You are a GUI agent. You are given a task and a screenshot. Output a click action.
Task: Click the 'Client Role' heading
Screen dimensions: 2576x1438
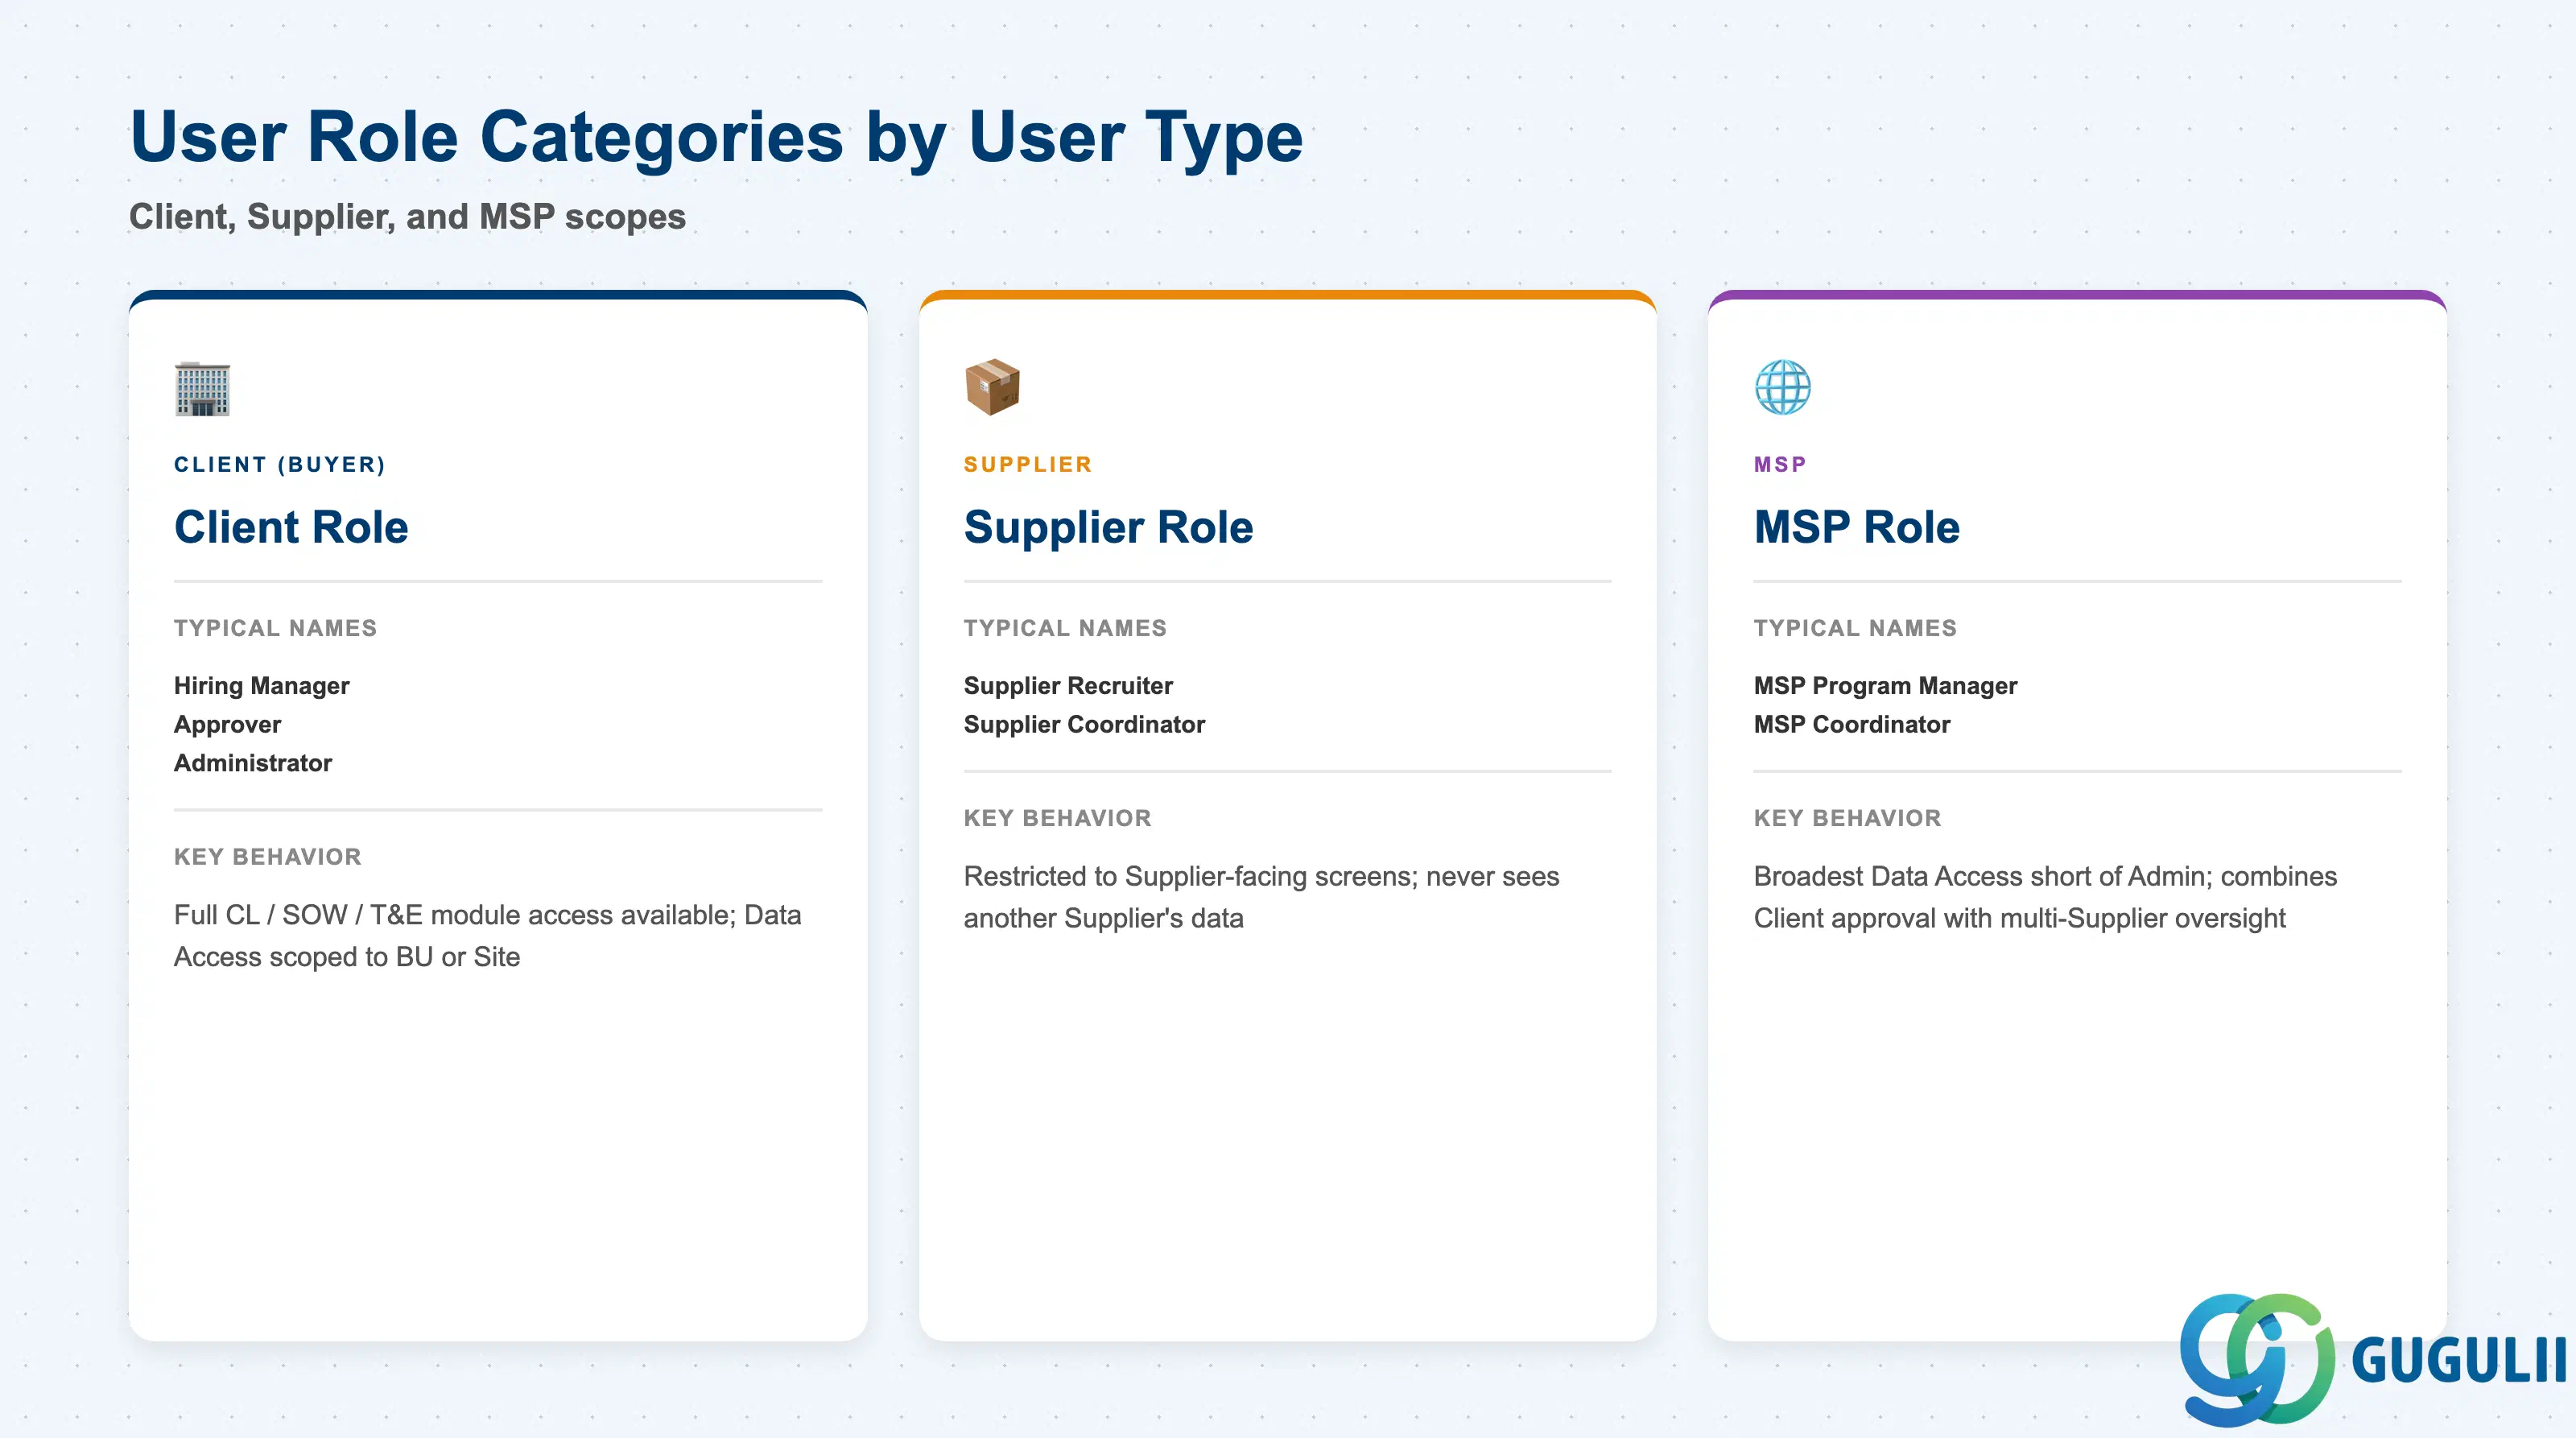291,527
